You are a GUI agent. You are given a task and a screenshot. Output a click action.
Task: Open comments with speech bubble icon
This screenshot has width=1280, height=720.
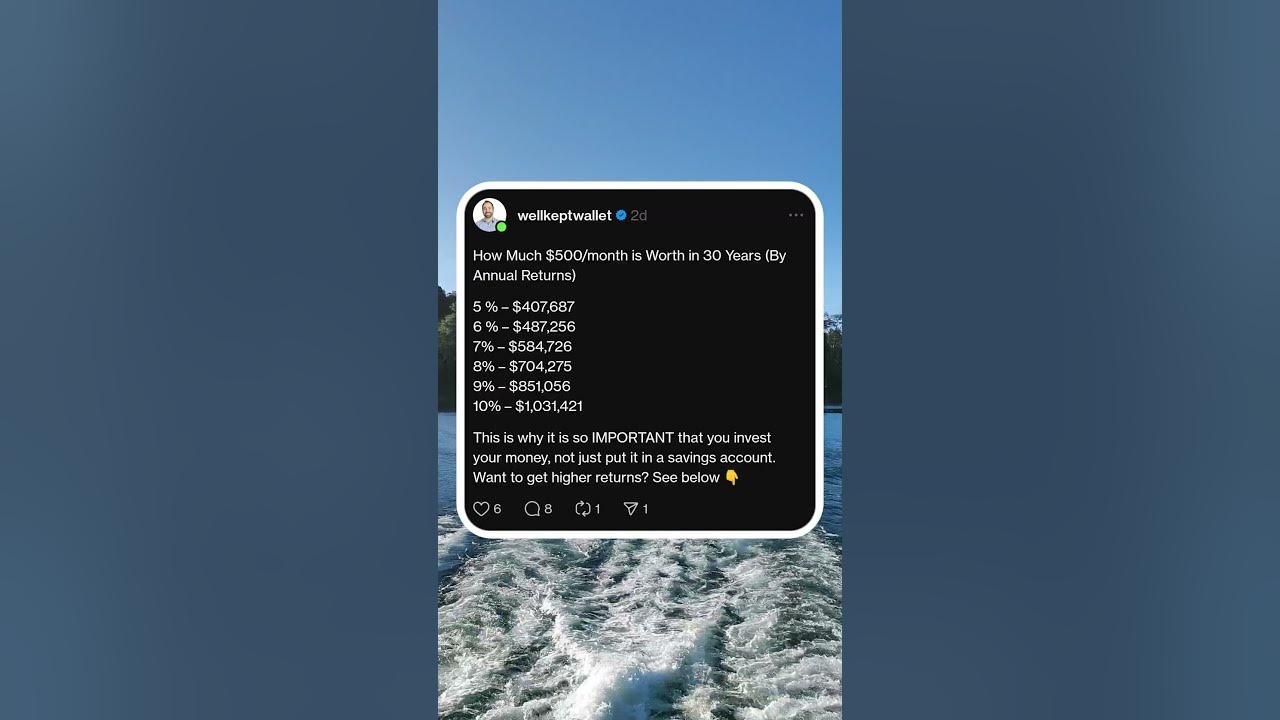click(532, 509)
